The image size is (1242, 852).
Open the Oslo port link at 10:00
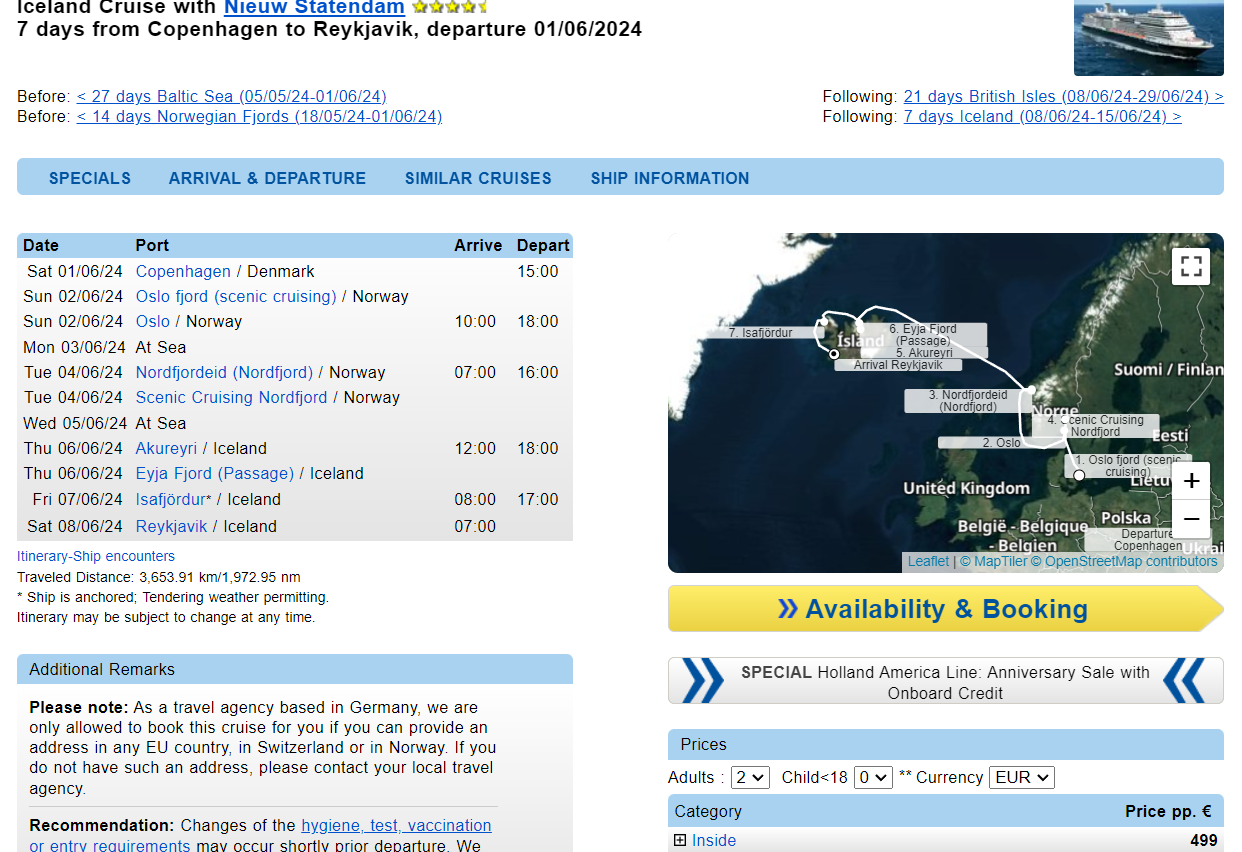(153, 321)
